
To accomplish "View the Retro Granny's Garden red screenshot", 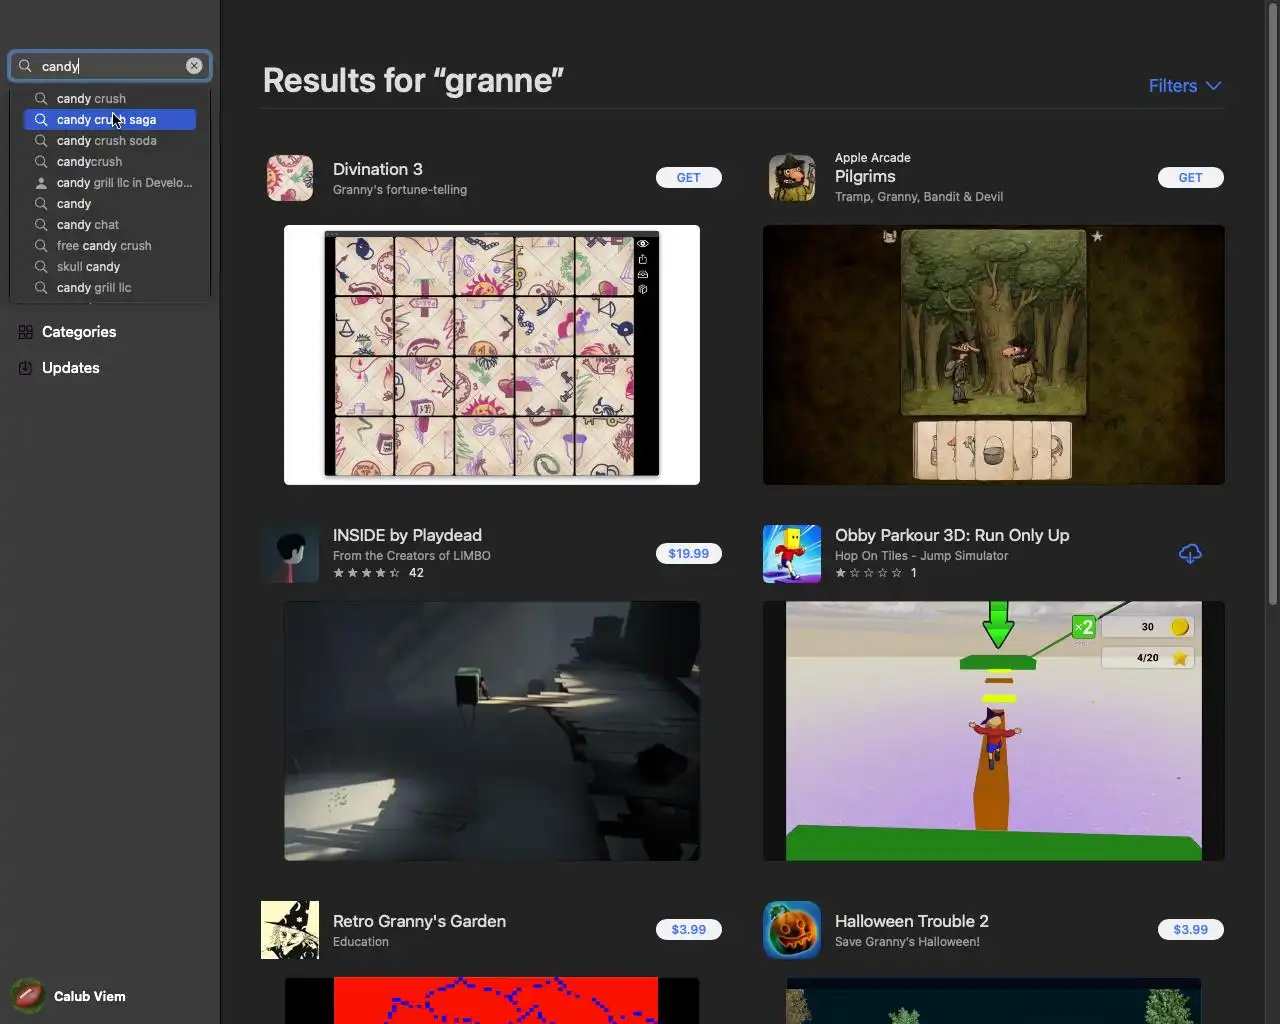I will tap(492, 1000).
